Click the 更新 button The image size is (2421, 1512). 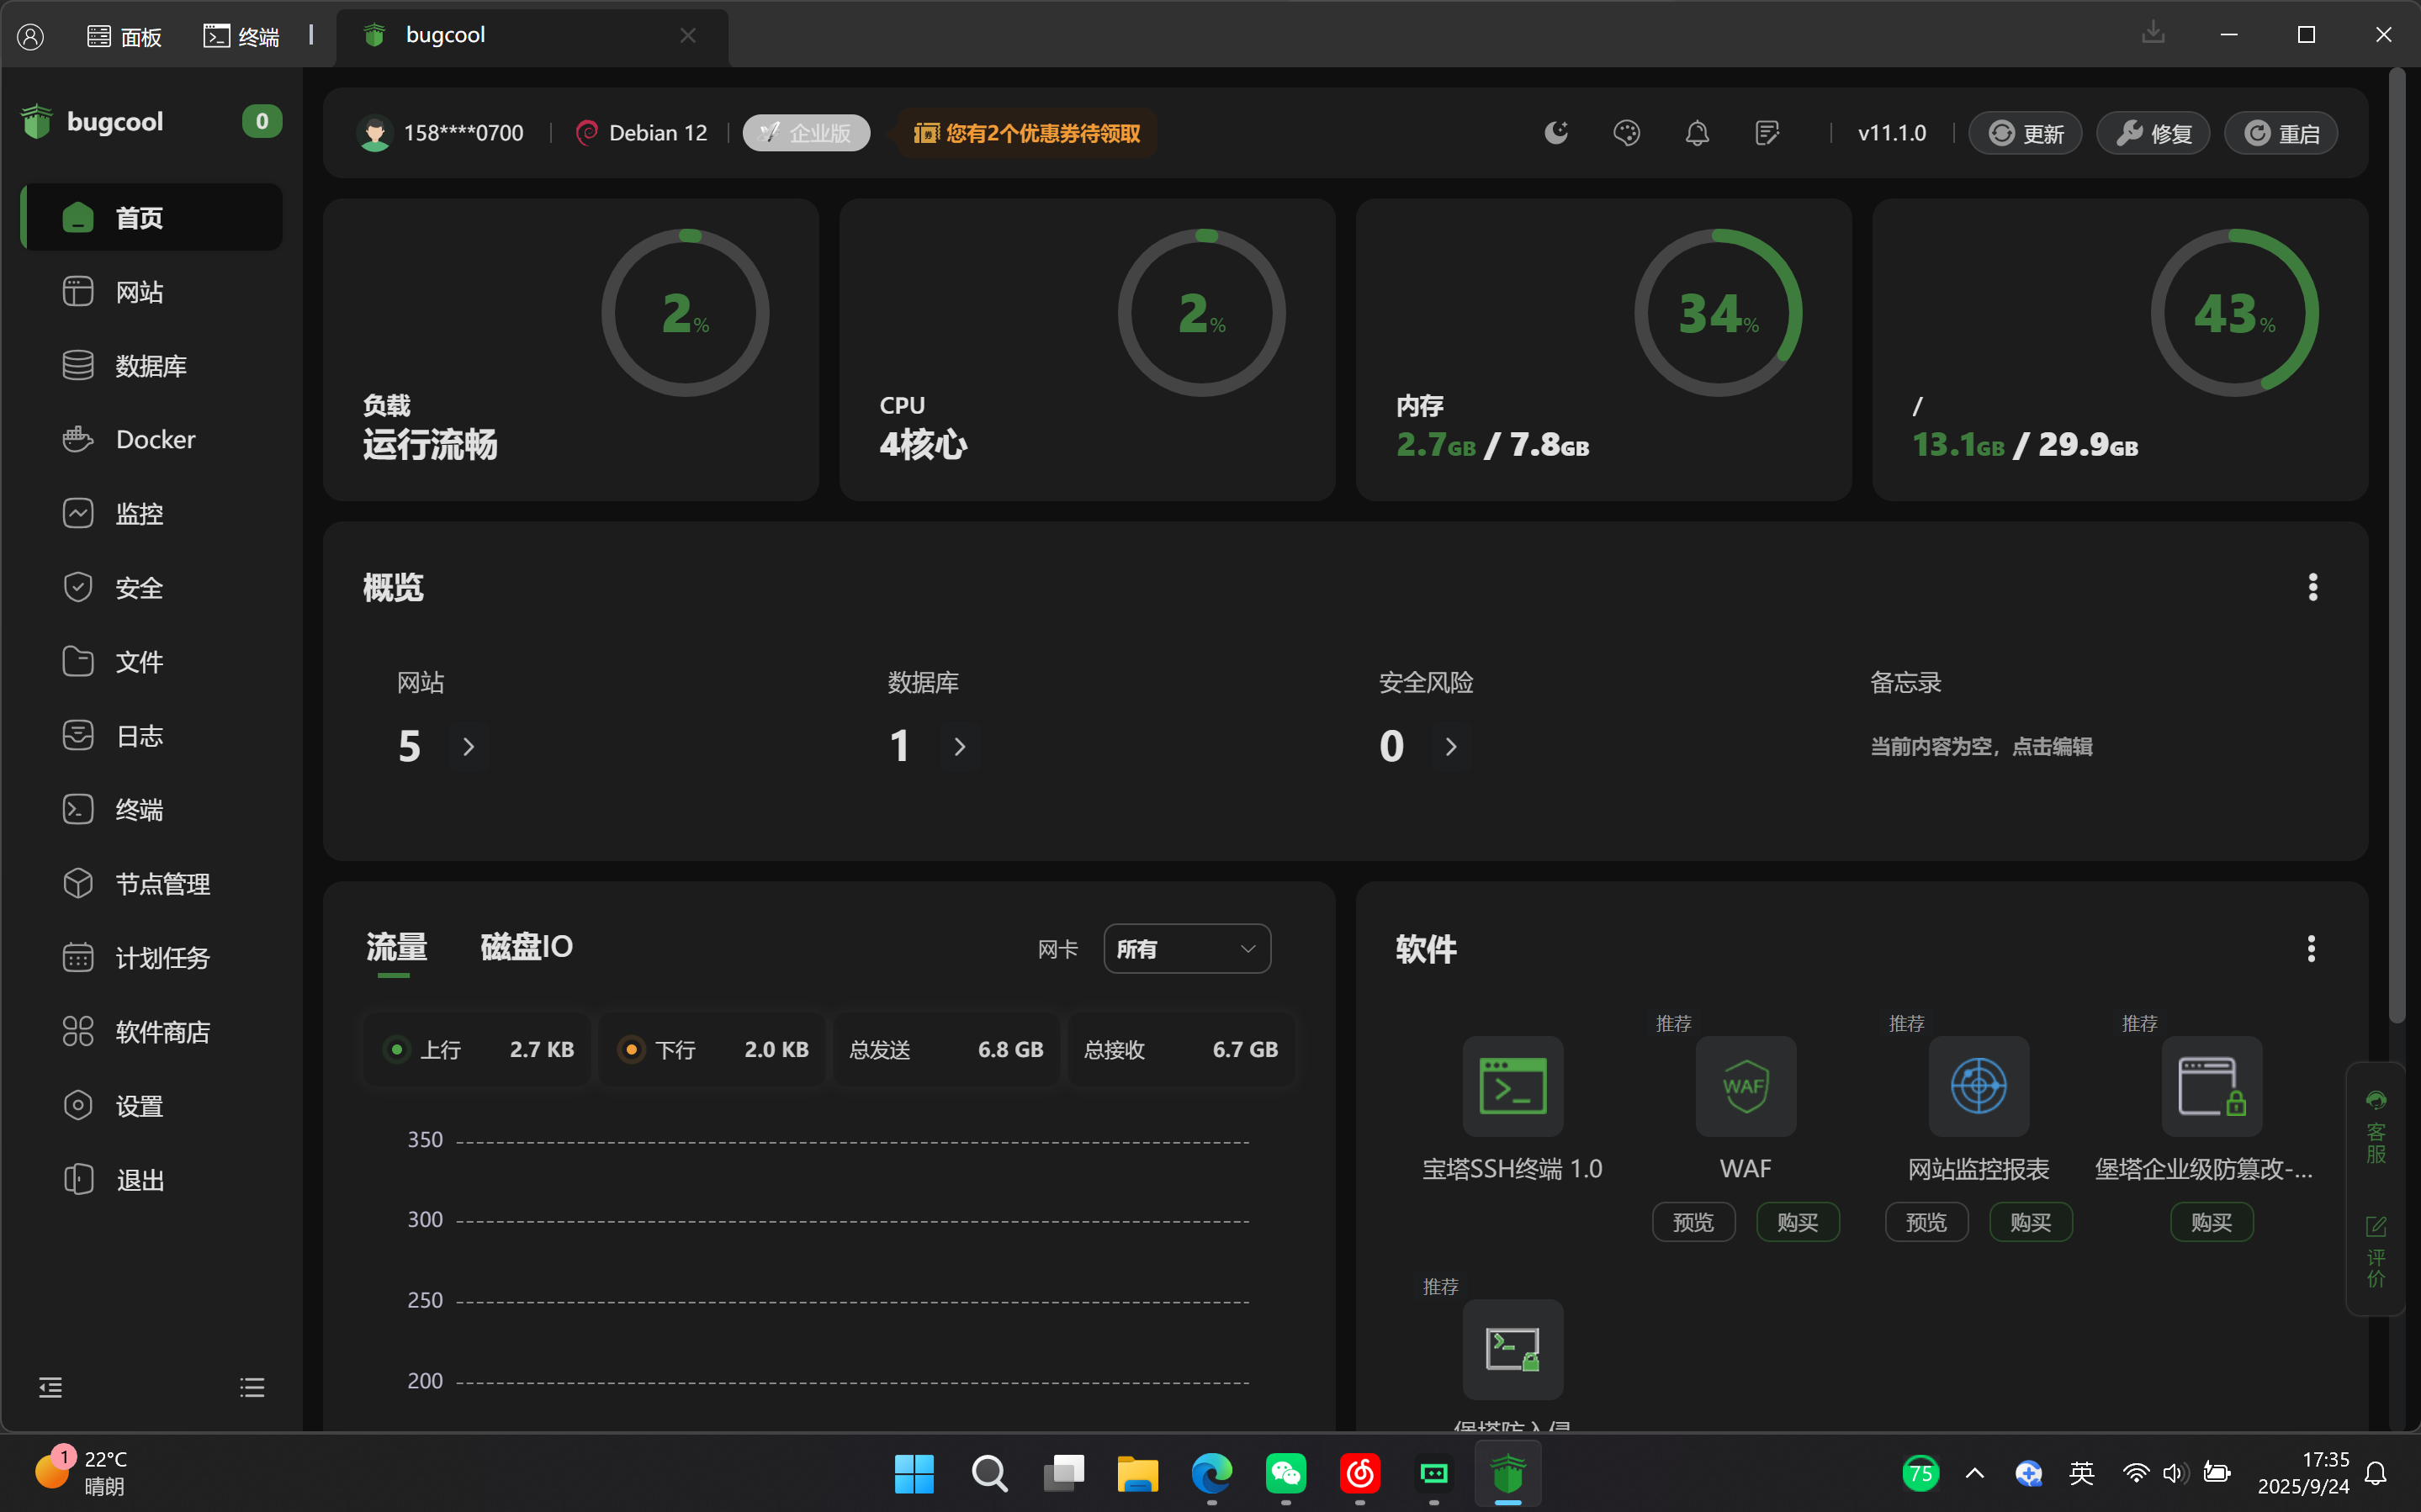tap(2025, 133)
